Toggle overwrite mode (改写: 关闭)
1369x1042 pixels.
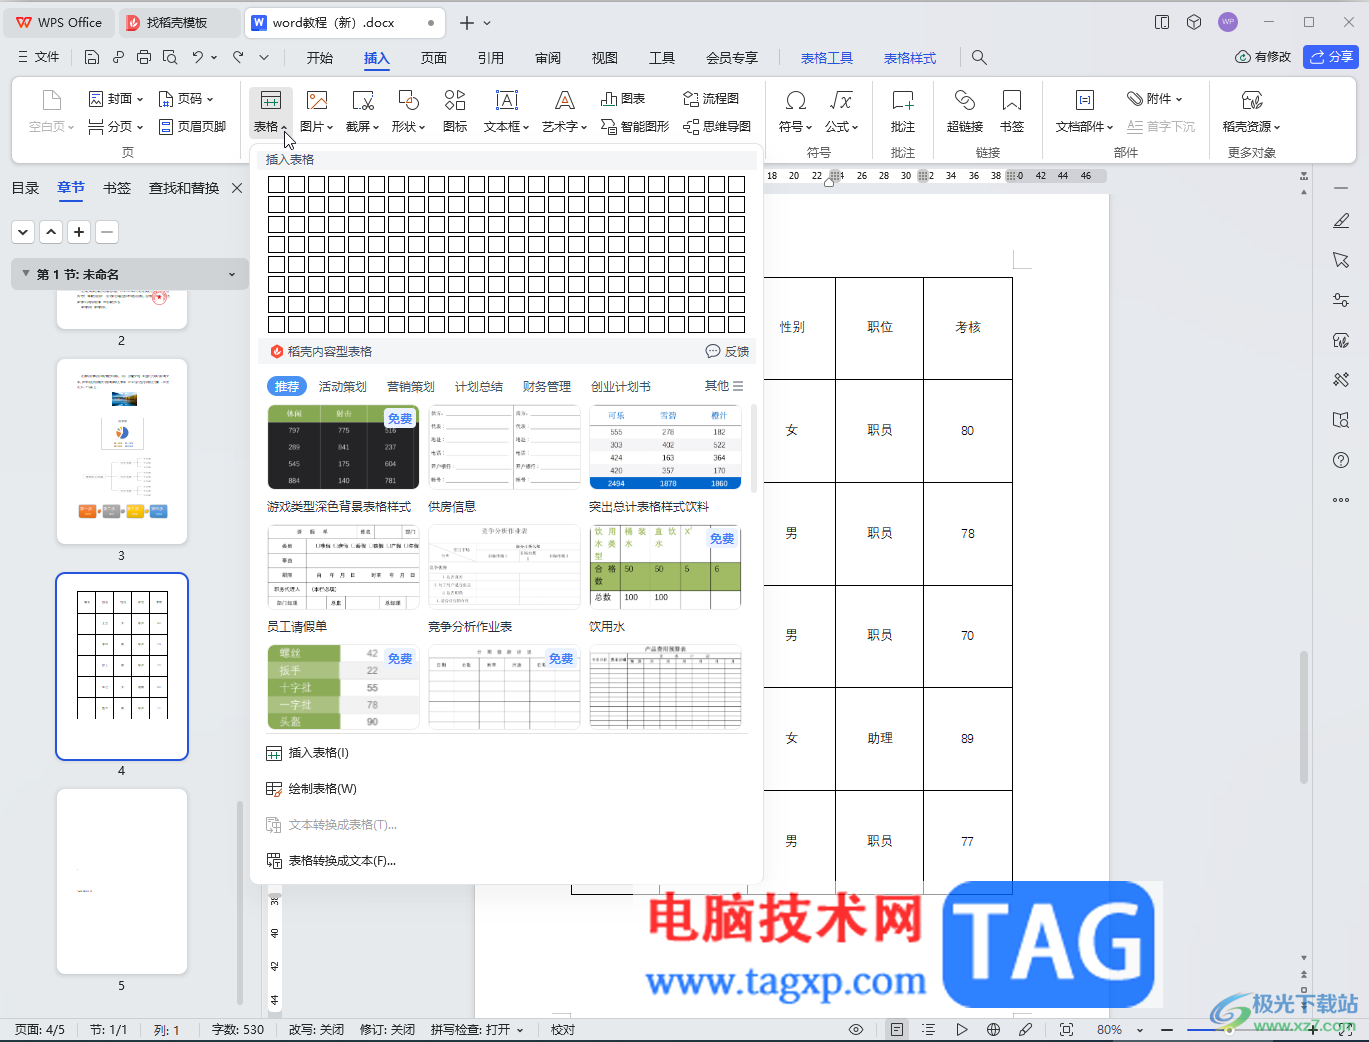click(x=316, y=1029)
